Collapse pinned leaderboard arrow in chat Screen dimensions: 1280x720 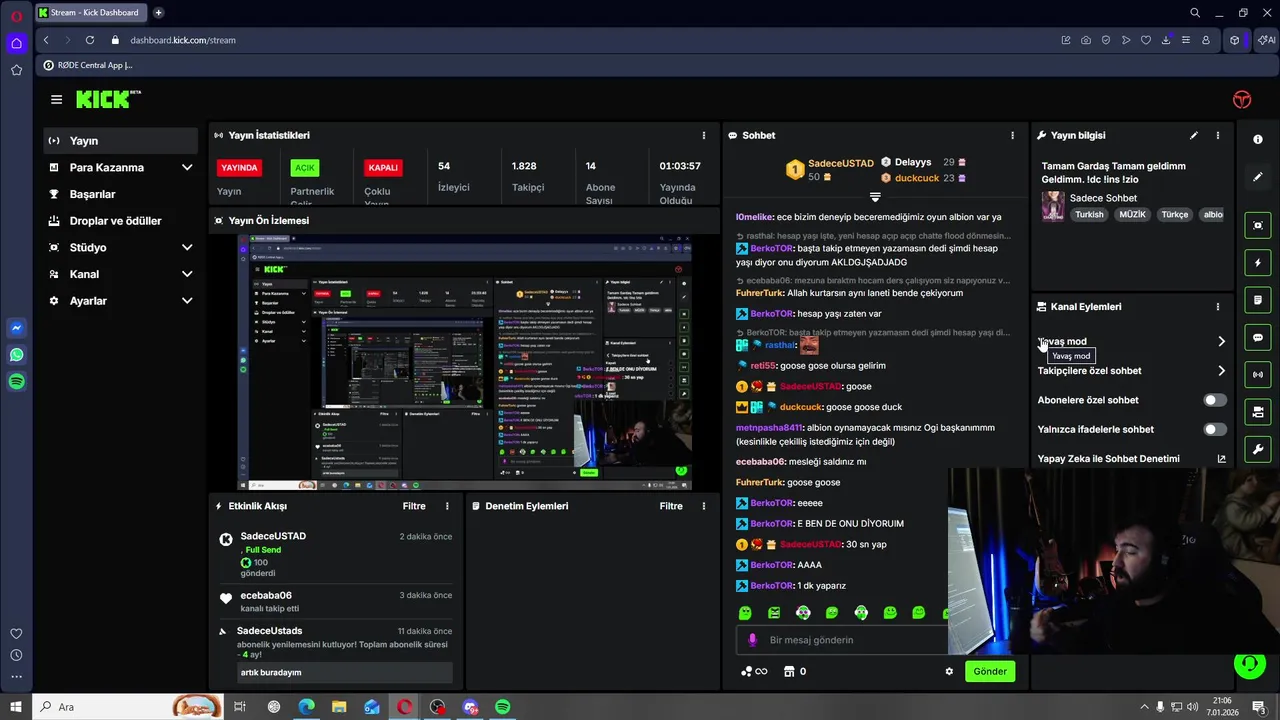click(x=875, y=197)
